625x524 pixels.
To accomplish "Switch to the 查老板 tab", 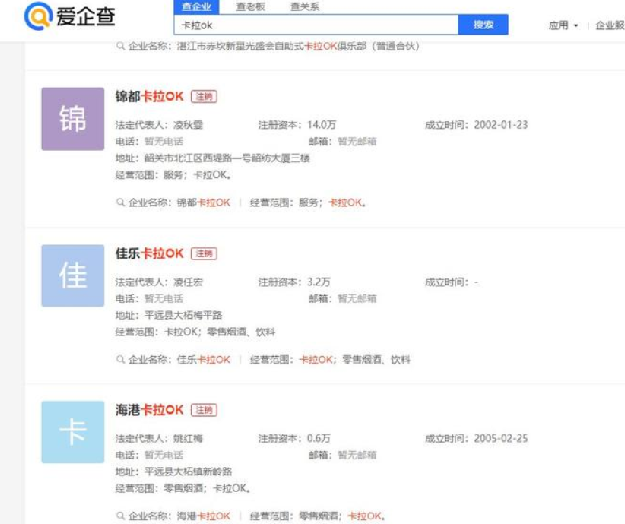I will click(250, 6).
